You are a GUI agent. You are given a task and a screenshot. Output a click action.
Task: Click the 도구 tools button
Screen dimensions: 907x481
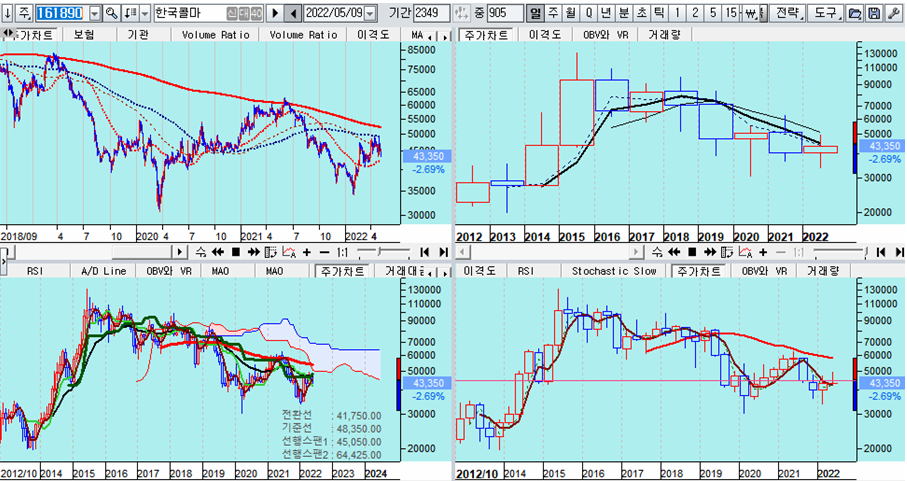point(825,13)
